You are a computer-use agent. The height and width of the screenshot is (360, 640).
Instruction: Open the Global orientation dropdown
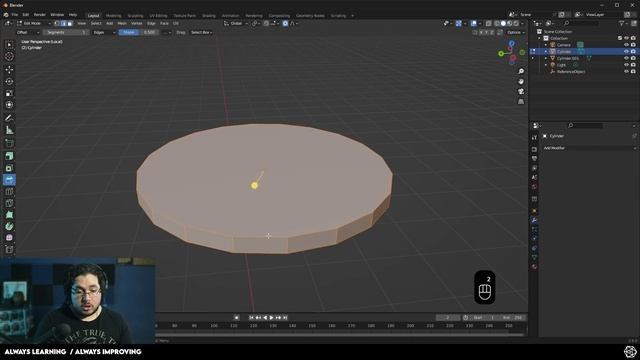pyautogui.click(x=236, y=23)
